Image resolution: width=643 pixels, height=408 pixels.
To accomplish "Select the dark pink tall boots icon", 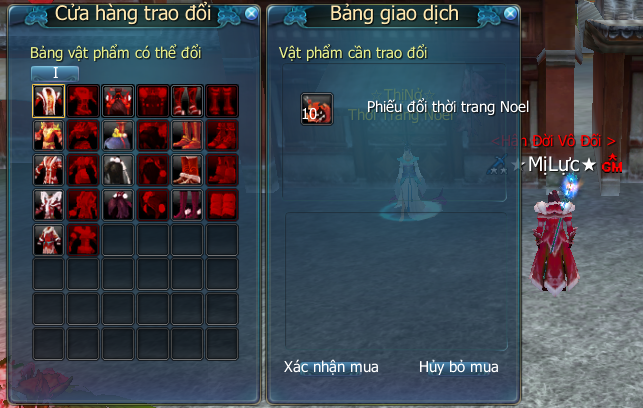I will click(x=187, y=204).
